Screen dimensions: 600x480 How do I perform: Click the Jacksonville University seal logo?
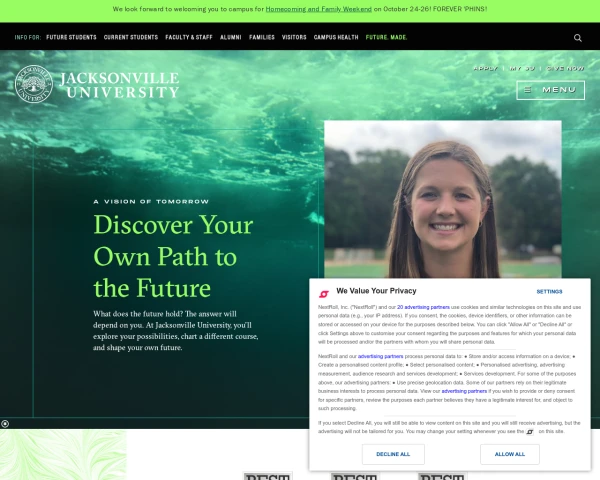(x=34, y=84)
